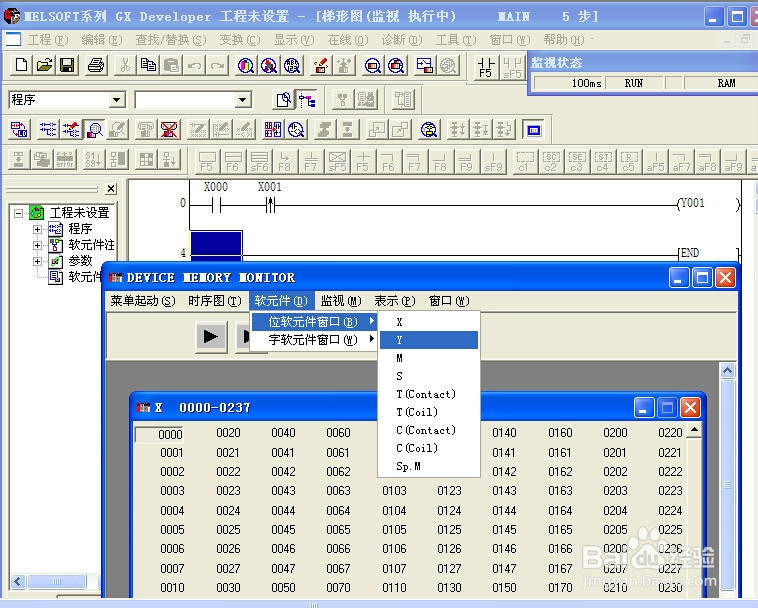Click the ladder/list view switch icon
This screenshot has width=758, height=608.
point(19,130)
